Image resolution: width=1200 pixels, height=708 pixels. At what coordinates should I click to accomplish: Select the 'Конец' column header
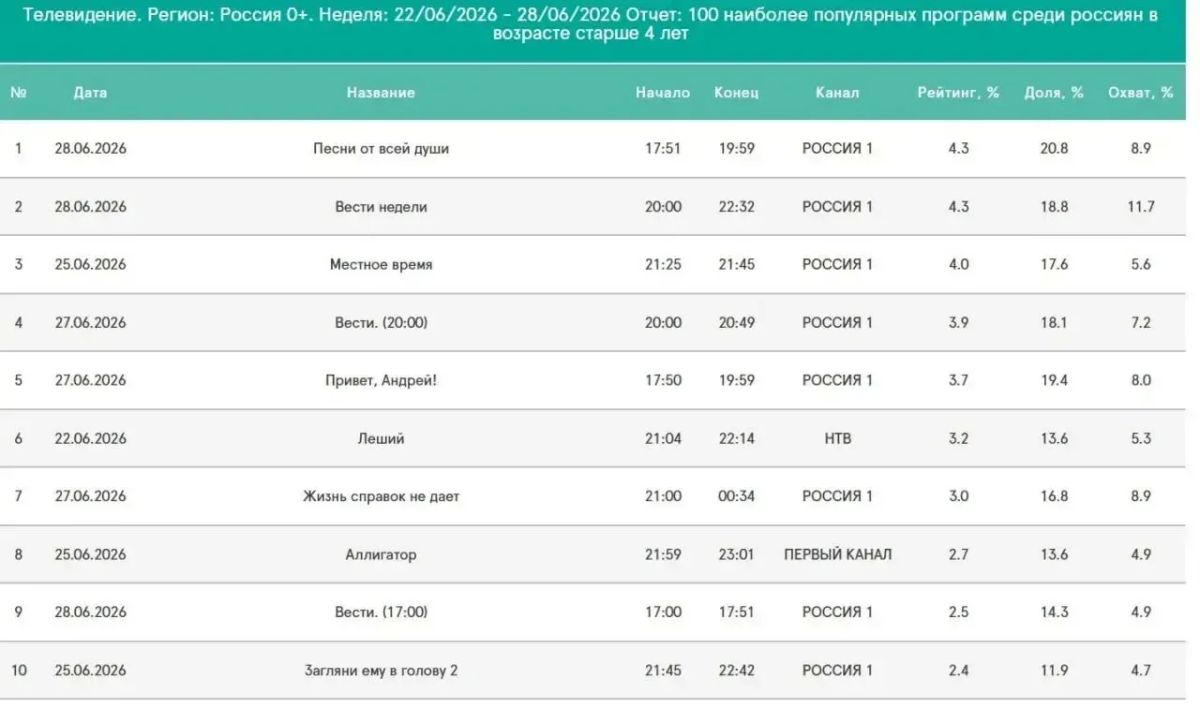(736, 92)
